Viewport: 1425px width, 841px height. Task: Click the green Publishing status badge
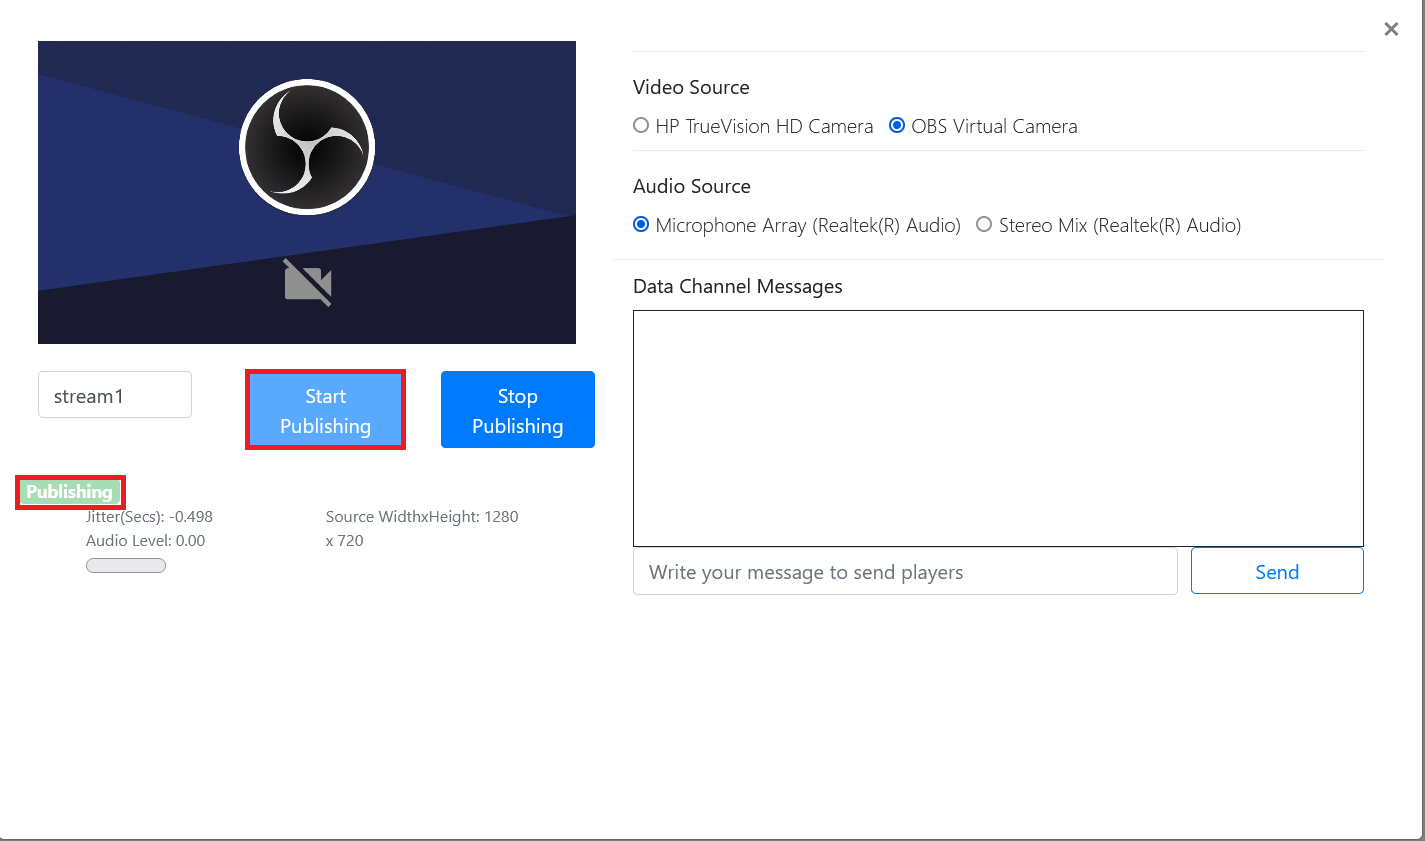pos(70,492)
